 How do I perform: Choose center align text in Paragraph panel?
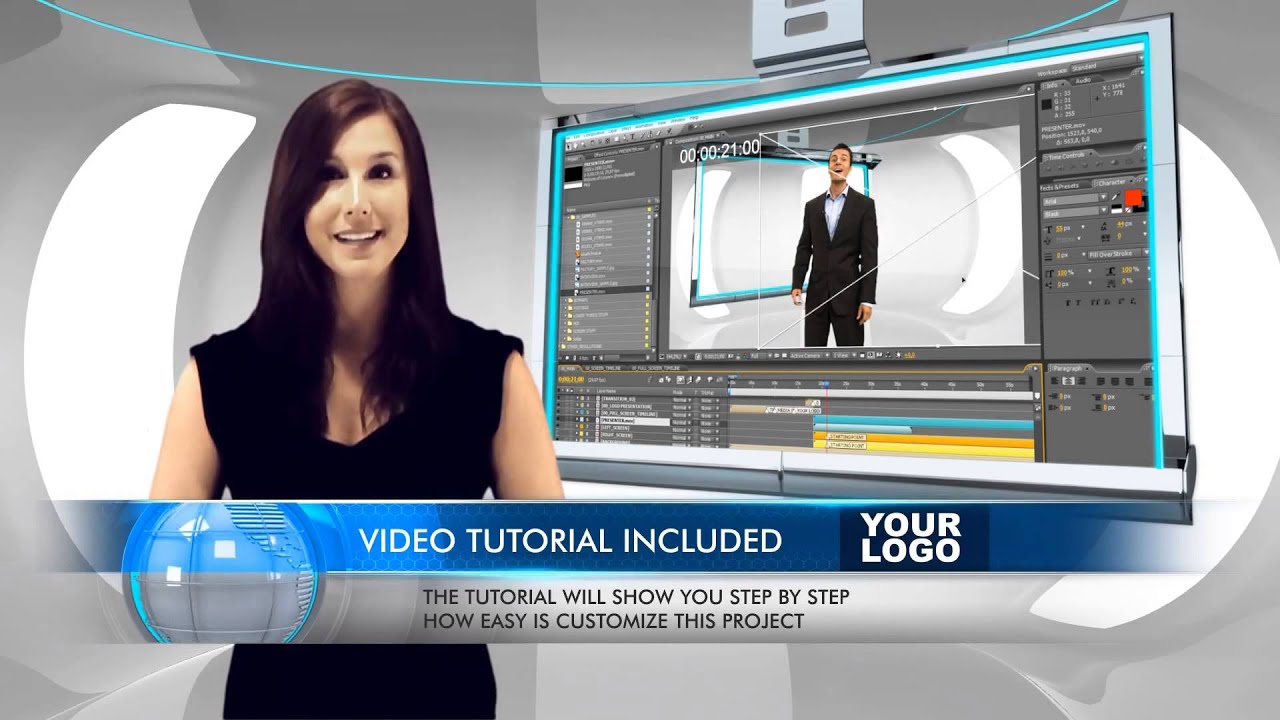pyautogui.click(x=1068, y=381)
